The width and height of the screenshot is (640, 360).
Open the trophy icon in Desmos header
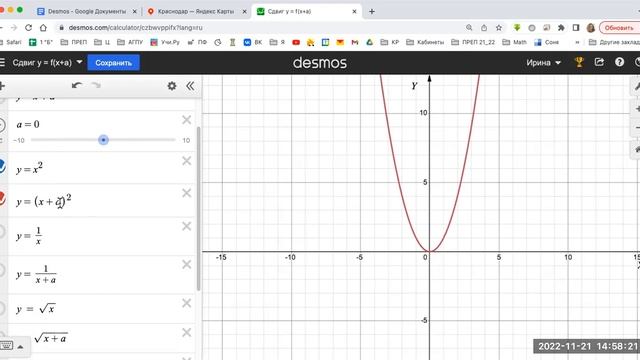[x=579, y=62]
